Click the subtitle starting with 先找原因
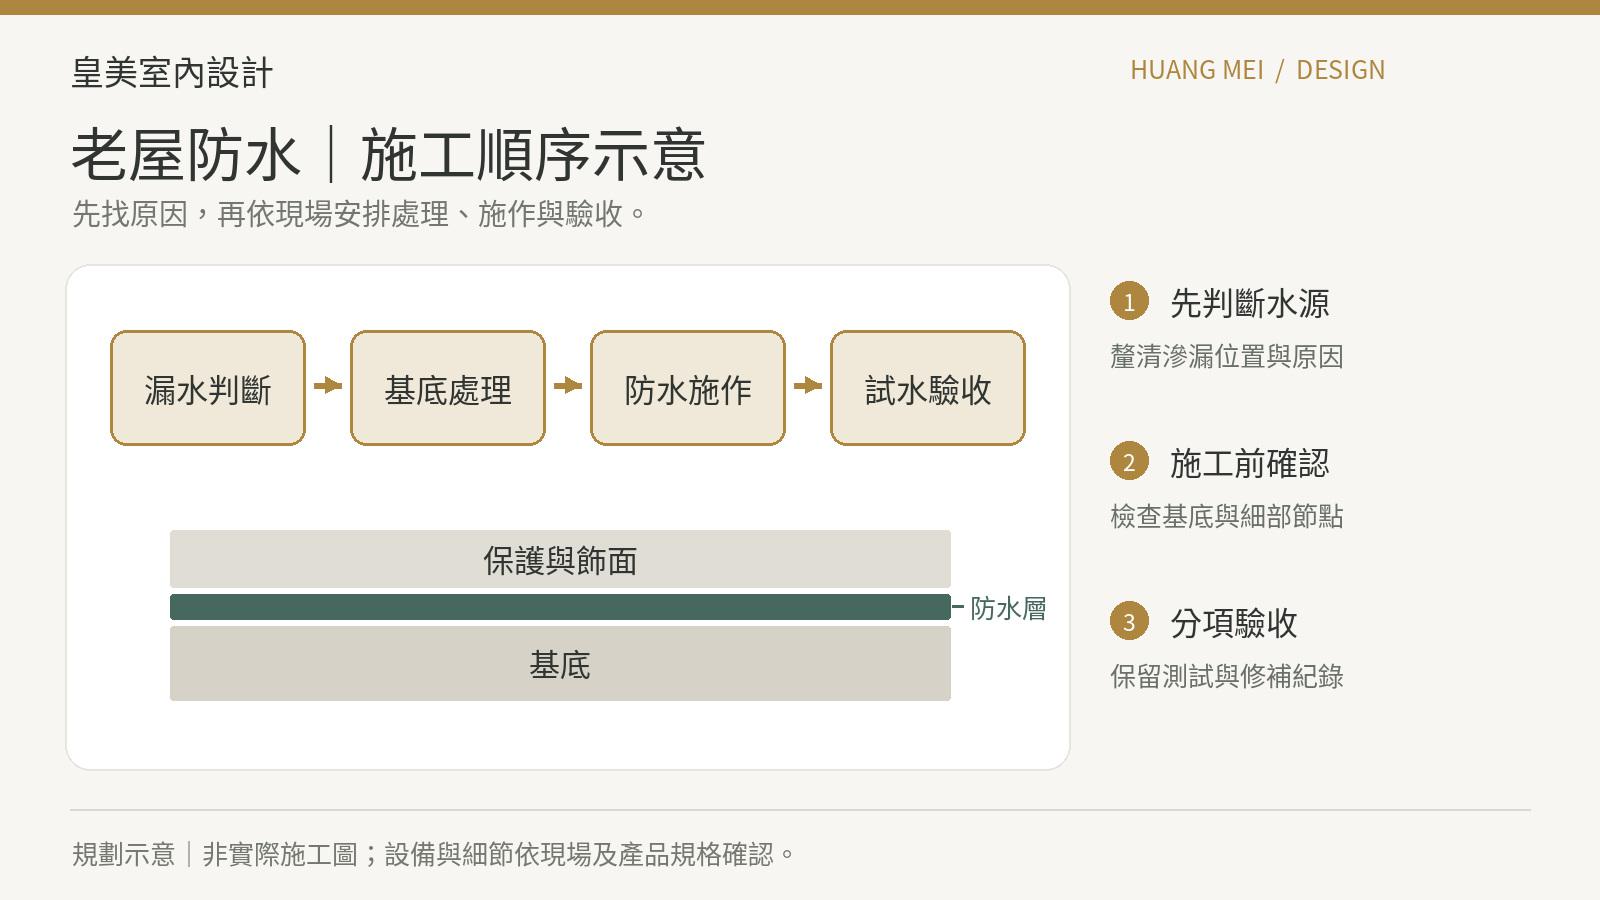The width and height of the screenshot is (1600, 900). pos(360,214)
